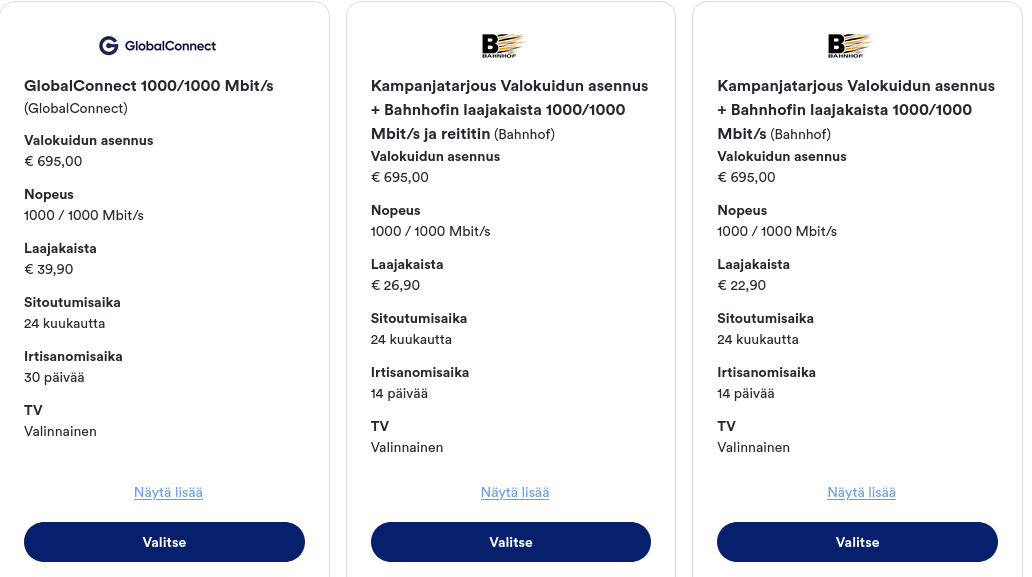
Task: Click the '30 päivää' notice period value
Action: click(54, 377)
